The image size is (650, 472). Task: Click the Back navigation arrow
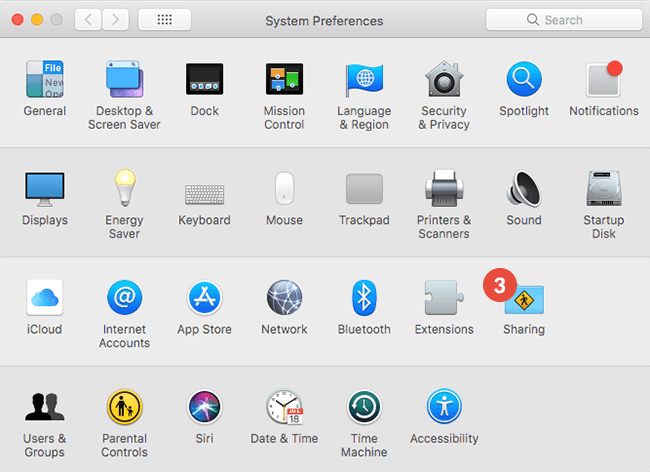88,19
